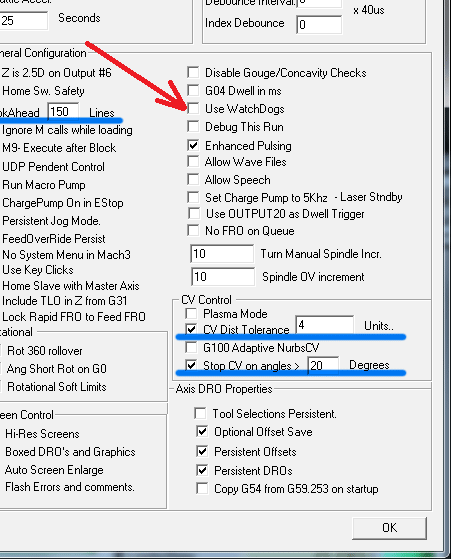Image resolution: width=451 pixels, height=559 pixels.
Task: Turn on Allow Speech checkbox
Action: (x=193, y=179)
